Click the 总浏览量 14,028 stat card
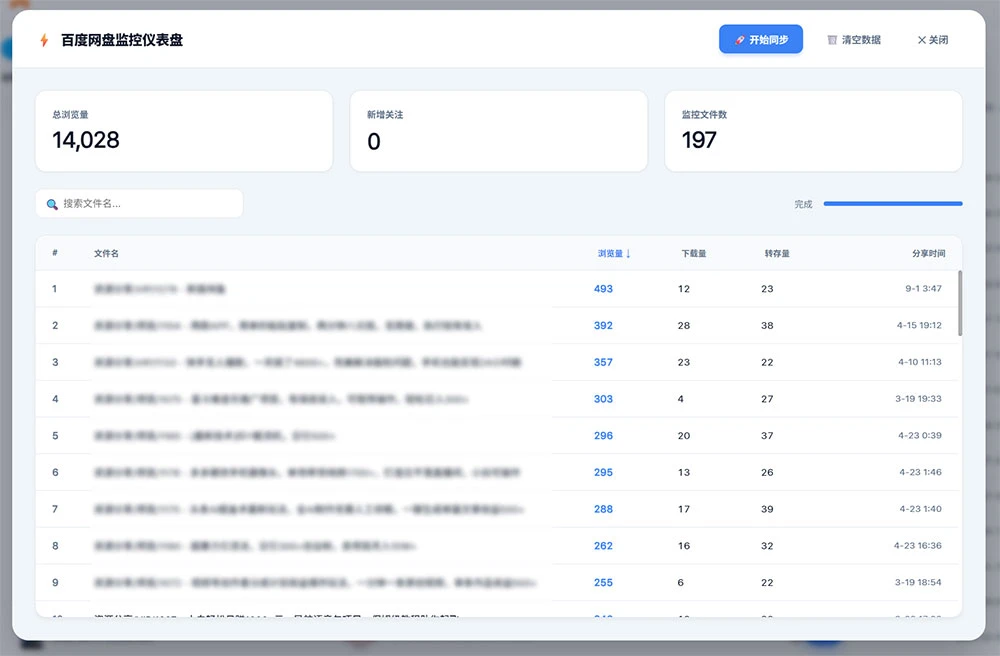1000x656 pixels. pyautogui.click(x=184, y=131)
